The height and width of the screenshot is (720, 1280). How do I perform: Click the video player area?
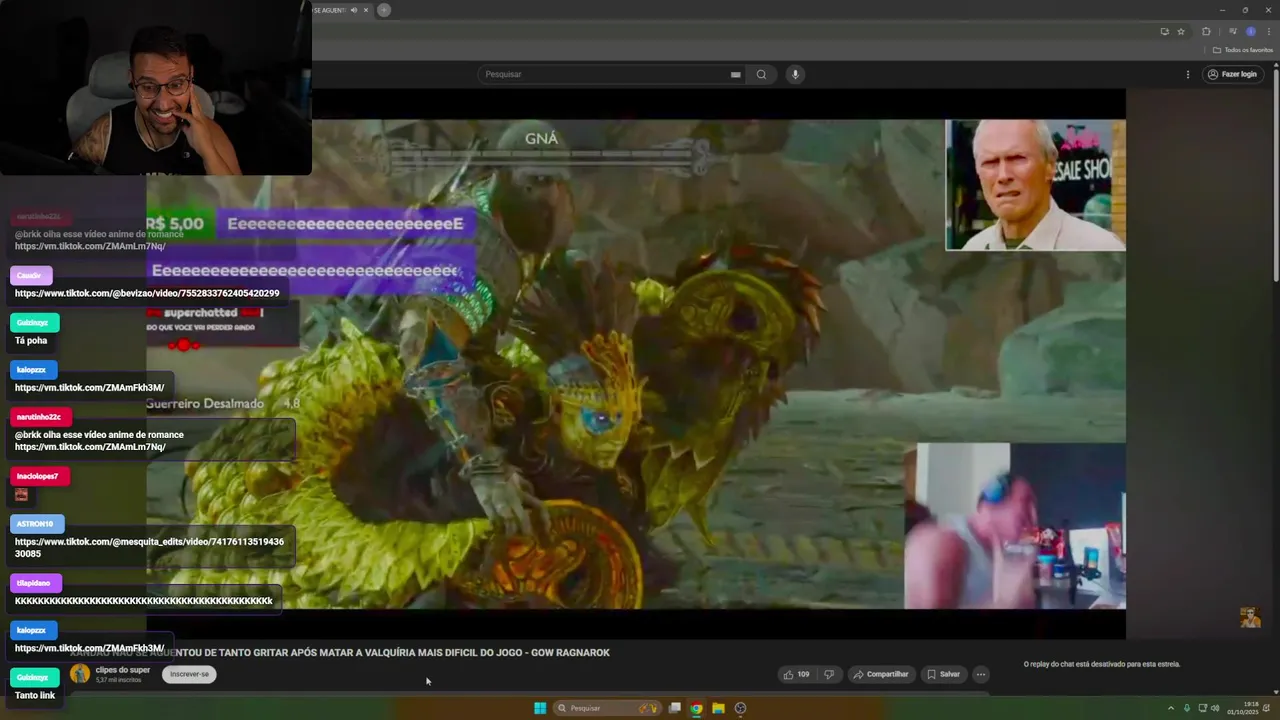[x=636, y=364]
